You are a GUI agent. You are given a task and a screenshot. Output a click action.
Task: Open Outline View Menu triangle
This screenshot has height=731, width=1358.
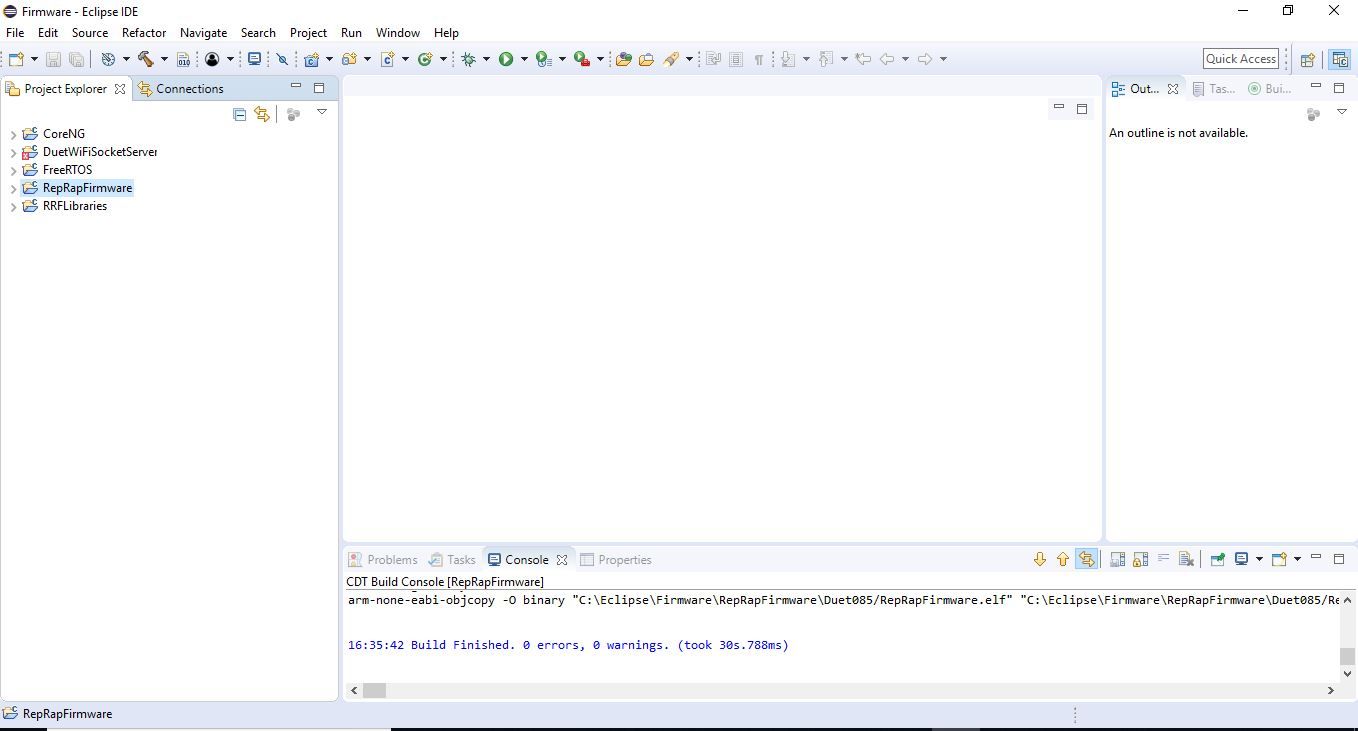pos(1342,112)
